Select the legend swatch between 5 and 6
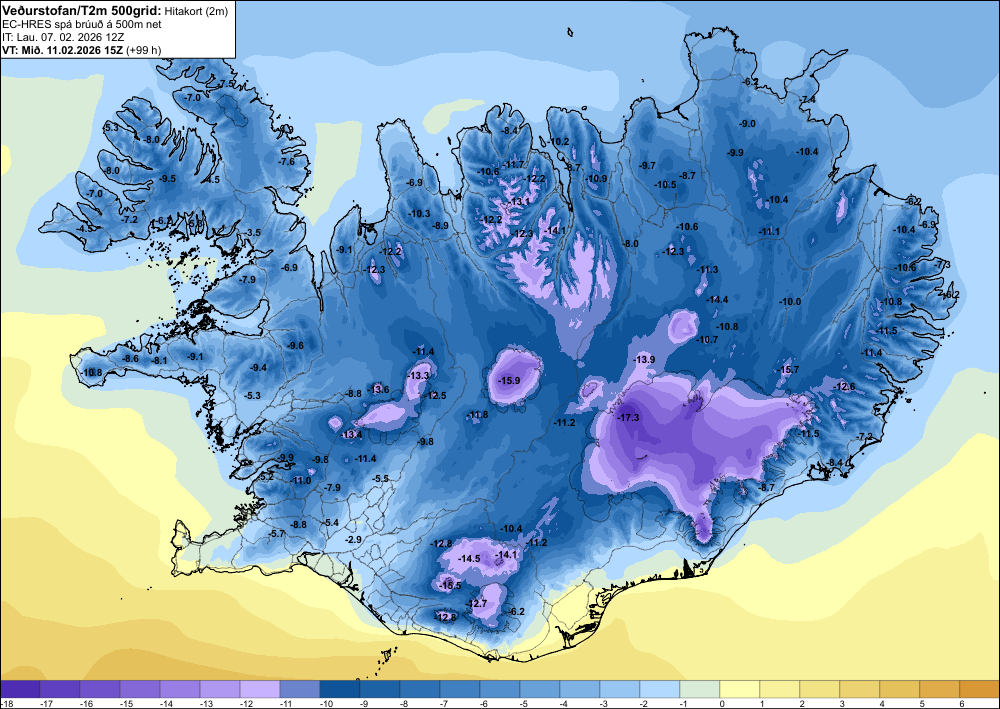 [939, 689]
